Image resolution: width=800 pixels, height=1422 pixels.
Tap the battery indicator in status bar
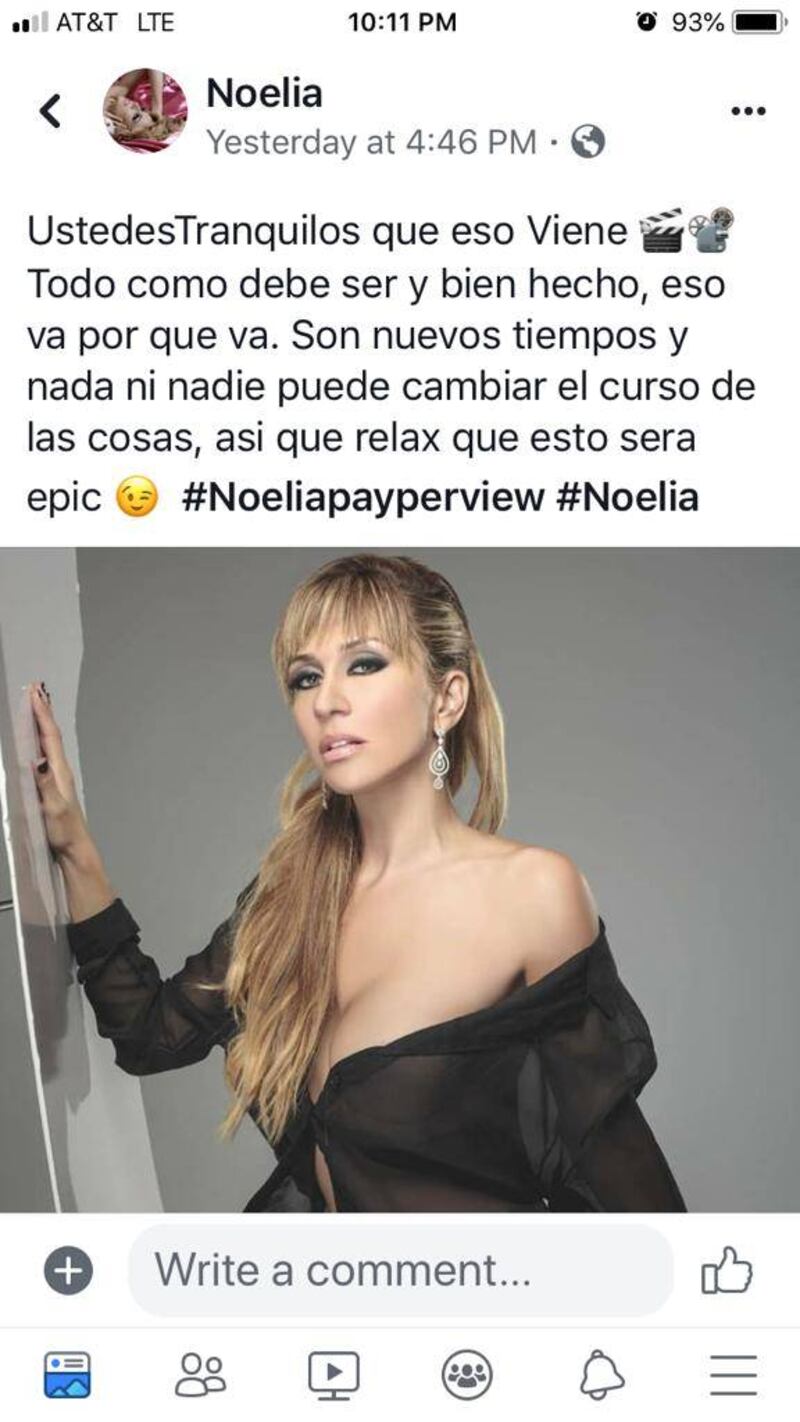(760, 22)
